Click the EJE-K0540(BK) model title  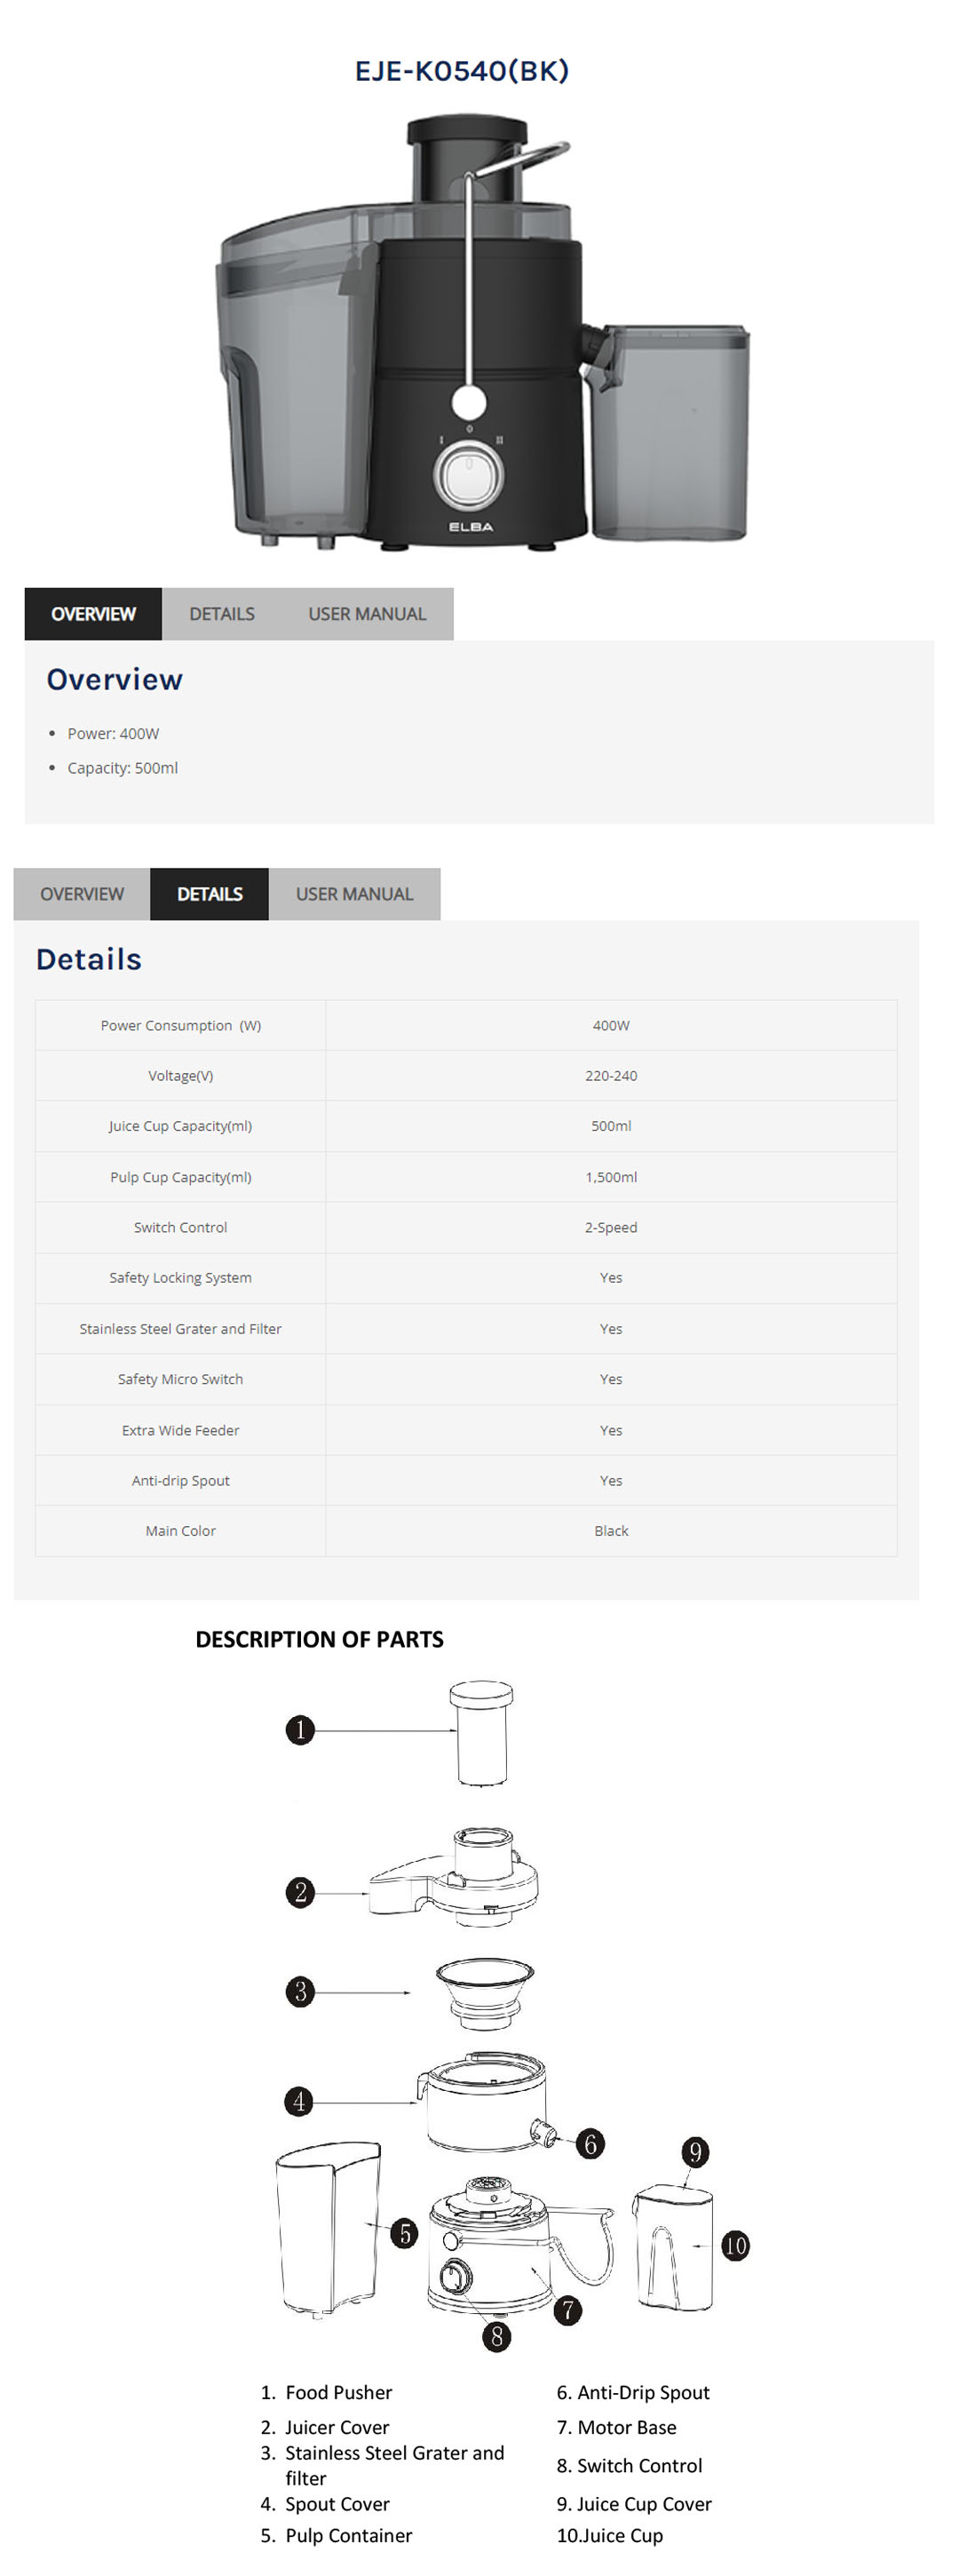462,71
